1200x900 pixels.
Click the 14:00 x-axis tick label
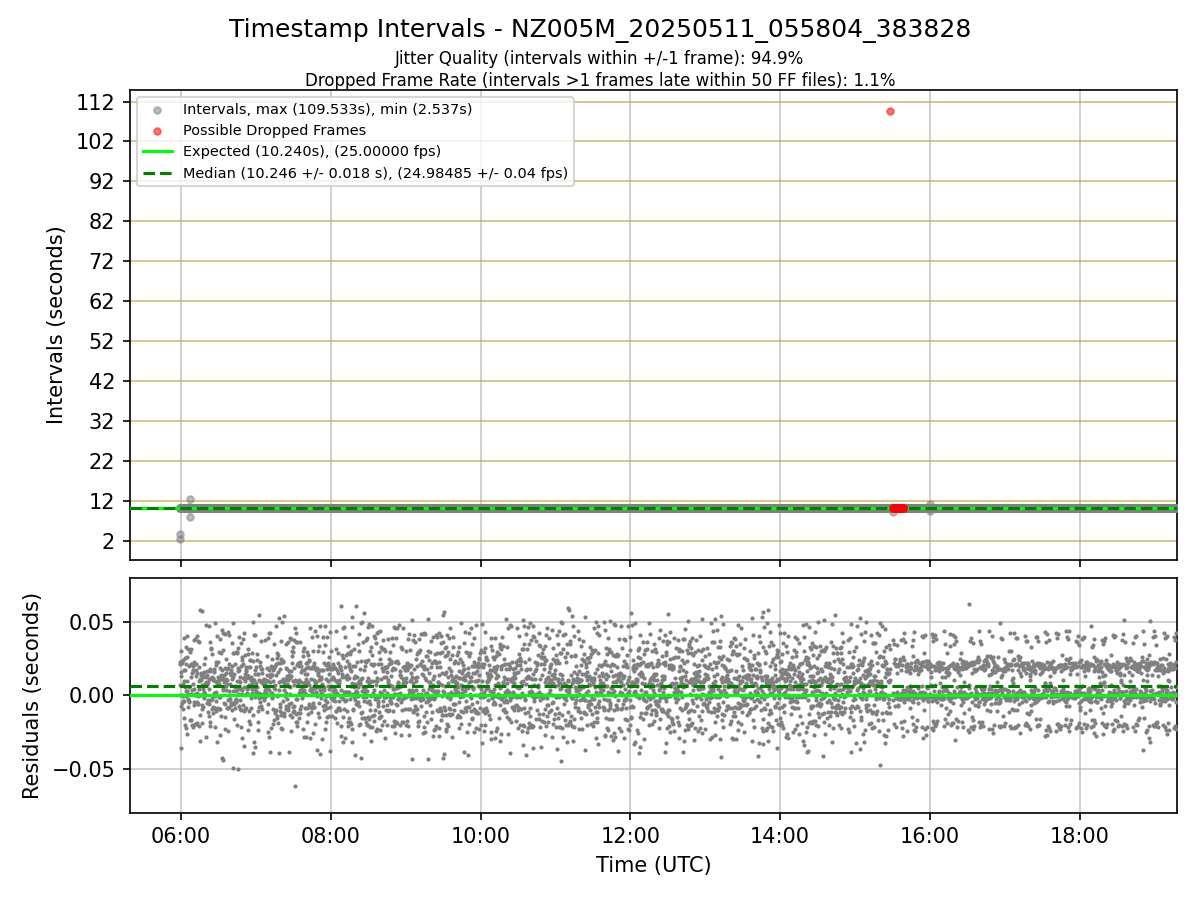point(780,834)
